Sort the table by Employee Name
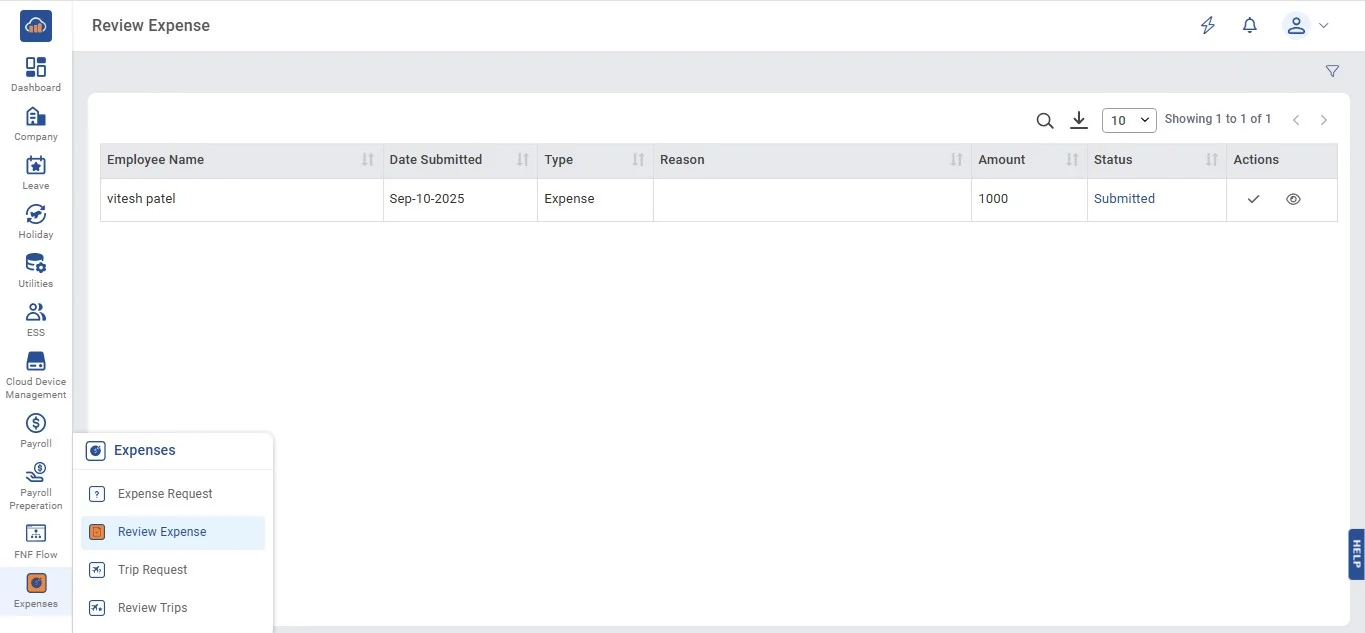 point(367,160)
